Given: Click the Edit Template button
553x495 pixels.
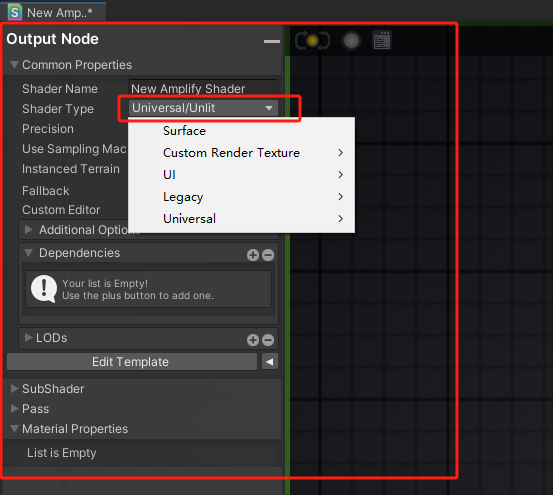Looking at the screenshot, I should coord(132,362).
